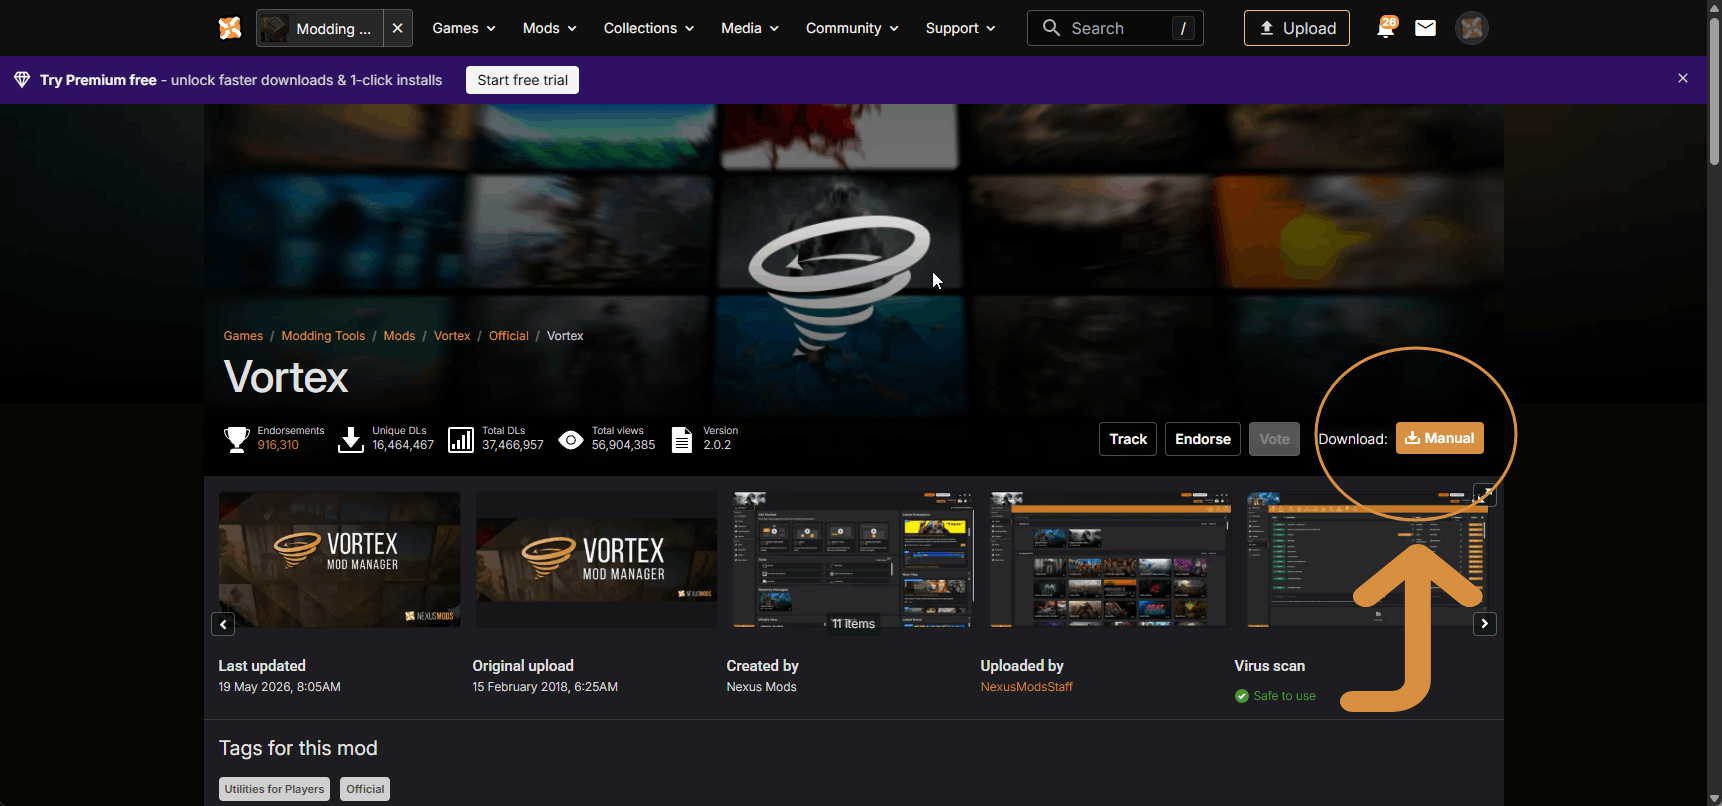Endorse the Vortex mod
The width and height of the screenshot is (1722, 806).
(1203, 439)
